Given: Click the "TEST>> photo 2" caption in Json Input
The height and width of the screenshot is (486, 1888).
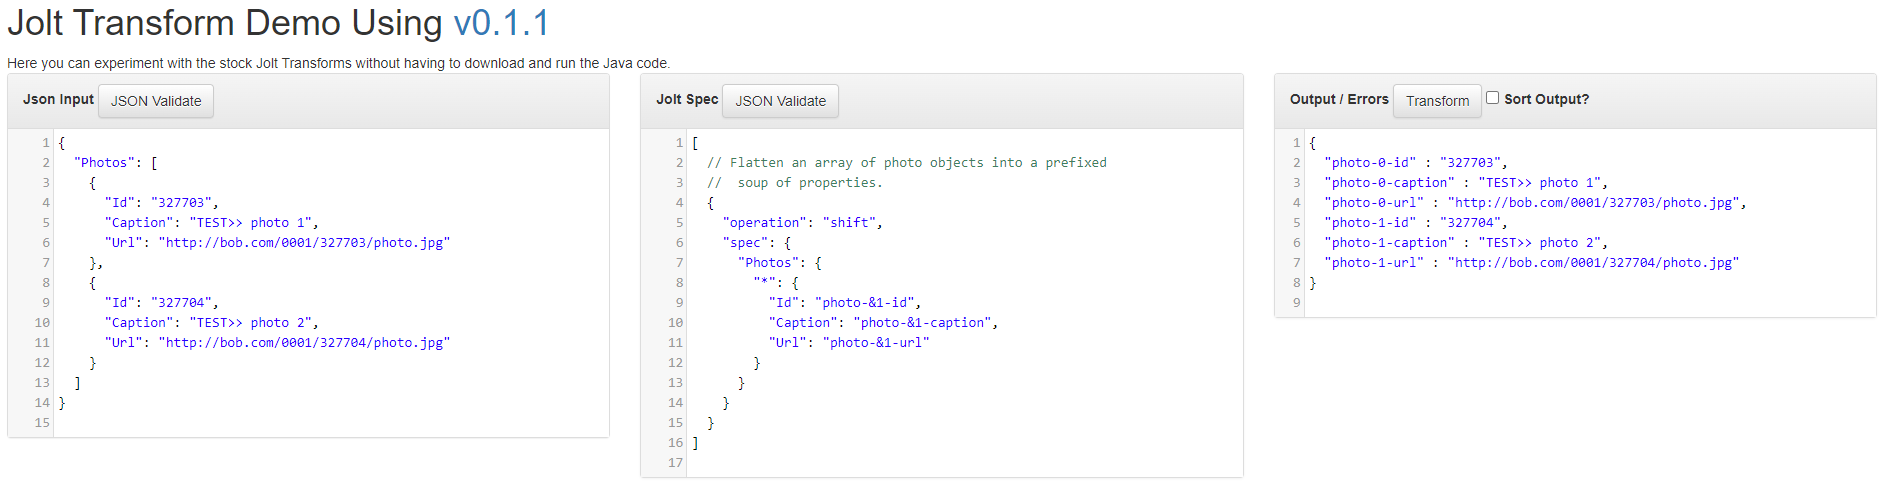Looking at the screenshot, I should 253,323.
